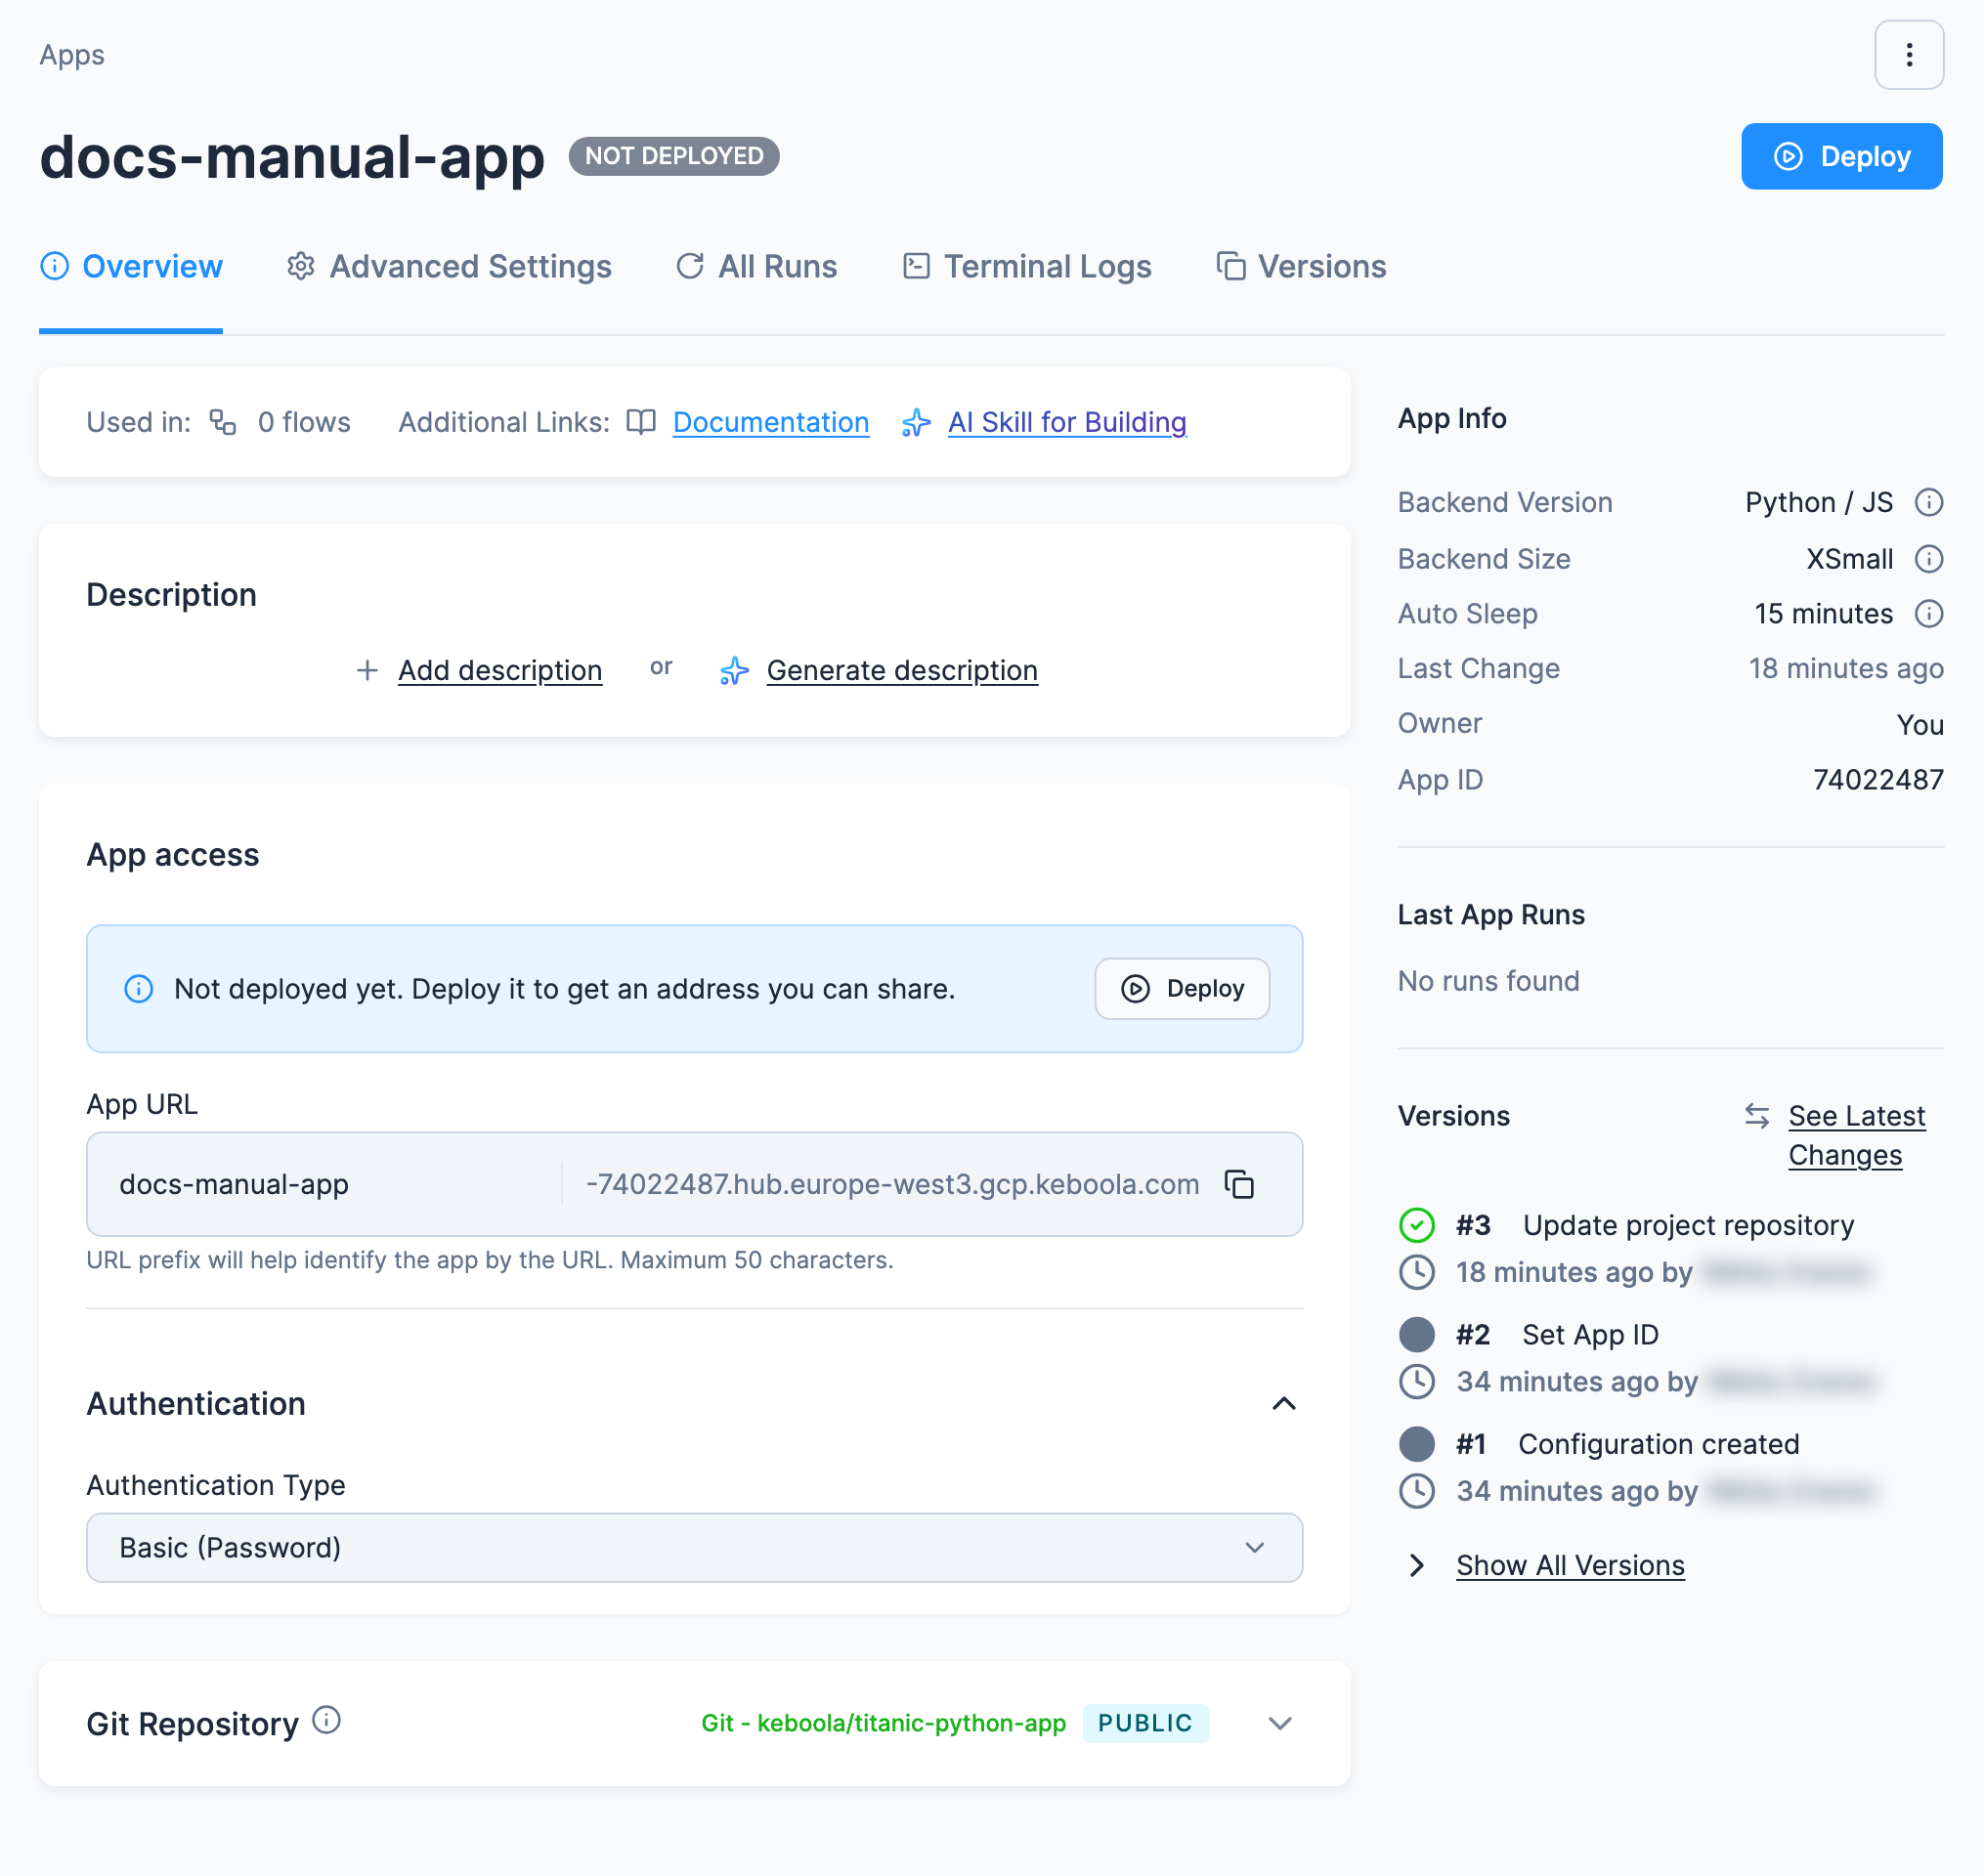Click clock icon under version #1

tap(1416, 1491)
